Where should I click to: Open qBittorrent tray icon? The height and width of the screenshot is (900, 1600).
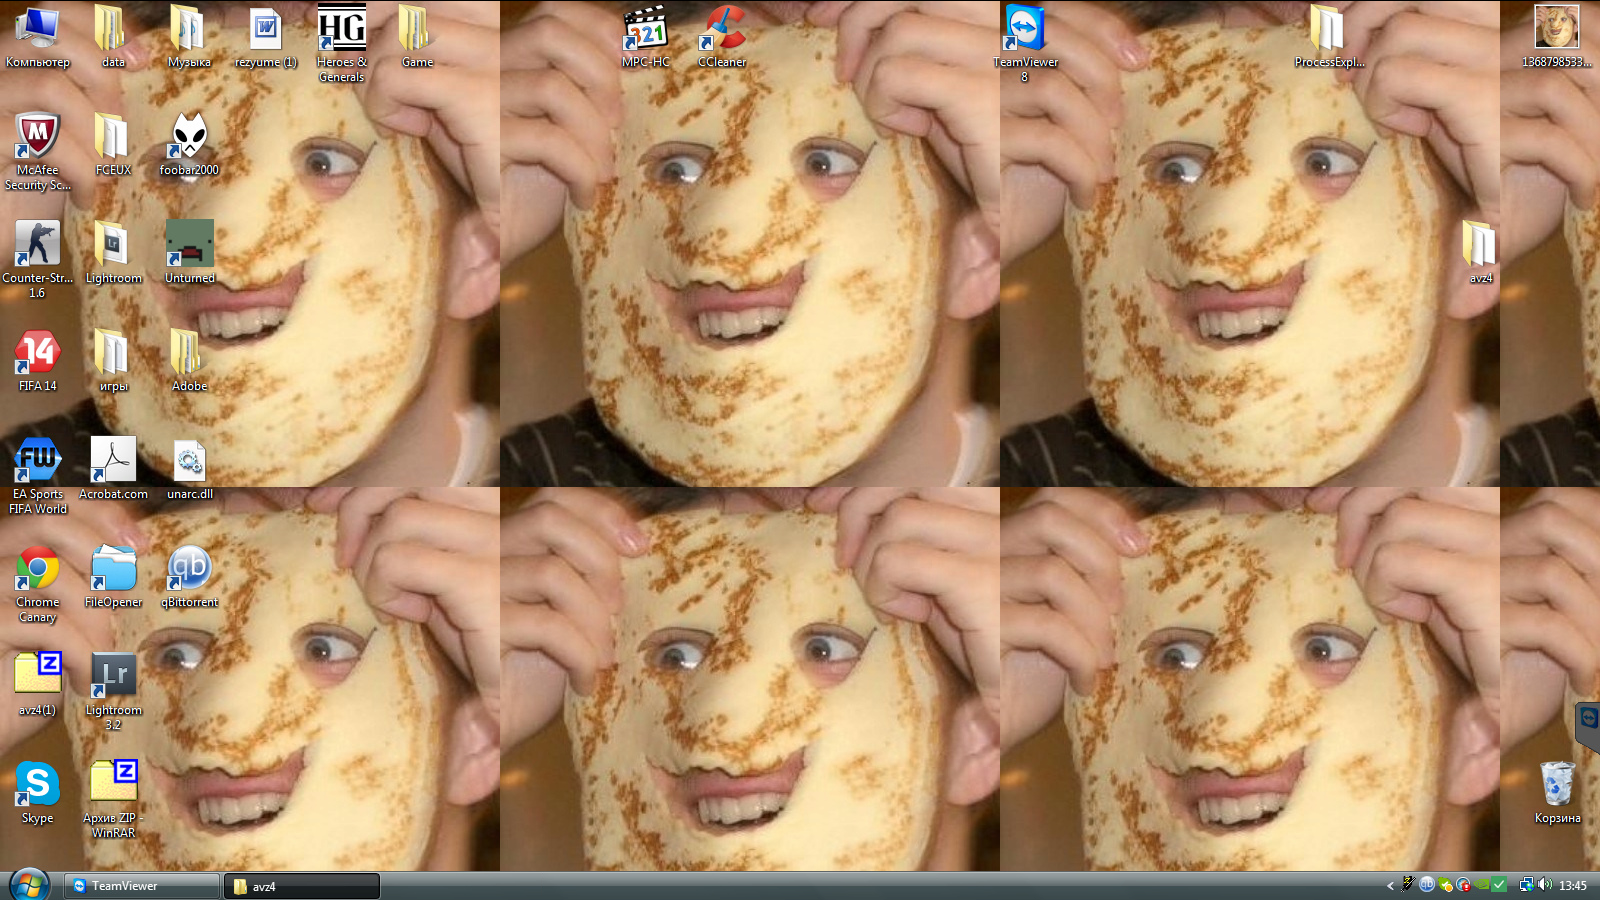[1427, 884]
